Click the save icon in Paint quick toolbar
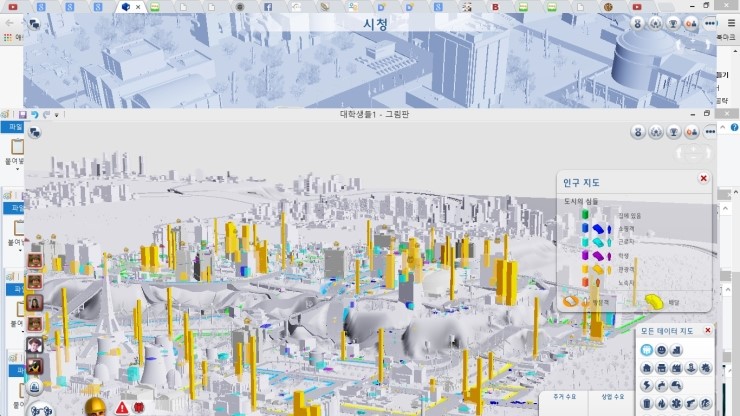Image resolution: width=740 pixels, height=416 pixels. (x=21, y=115)
